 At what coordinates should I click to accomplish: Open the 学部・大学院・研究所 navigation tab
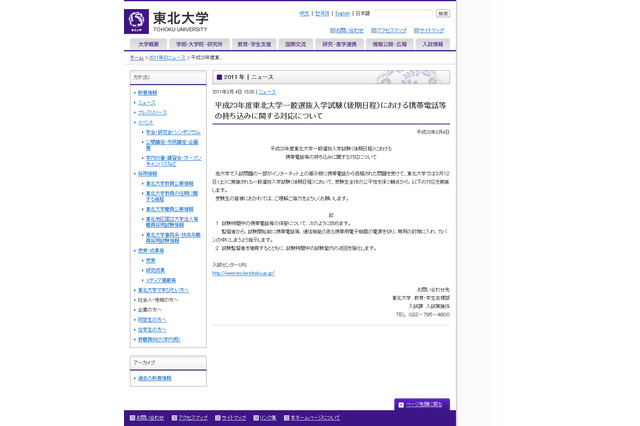pos(199,44)
